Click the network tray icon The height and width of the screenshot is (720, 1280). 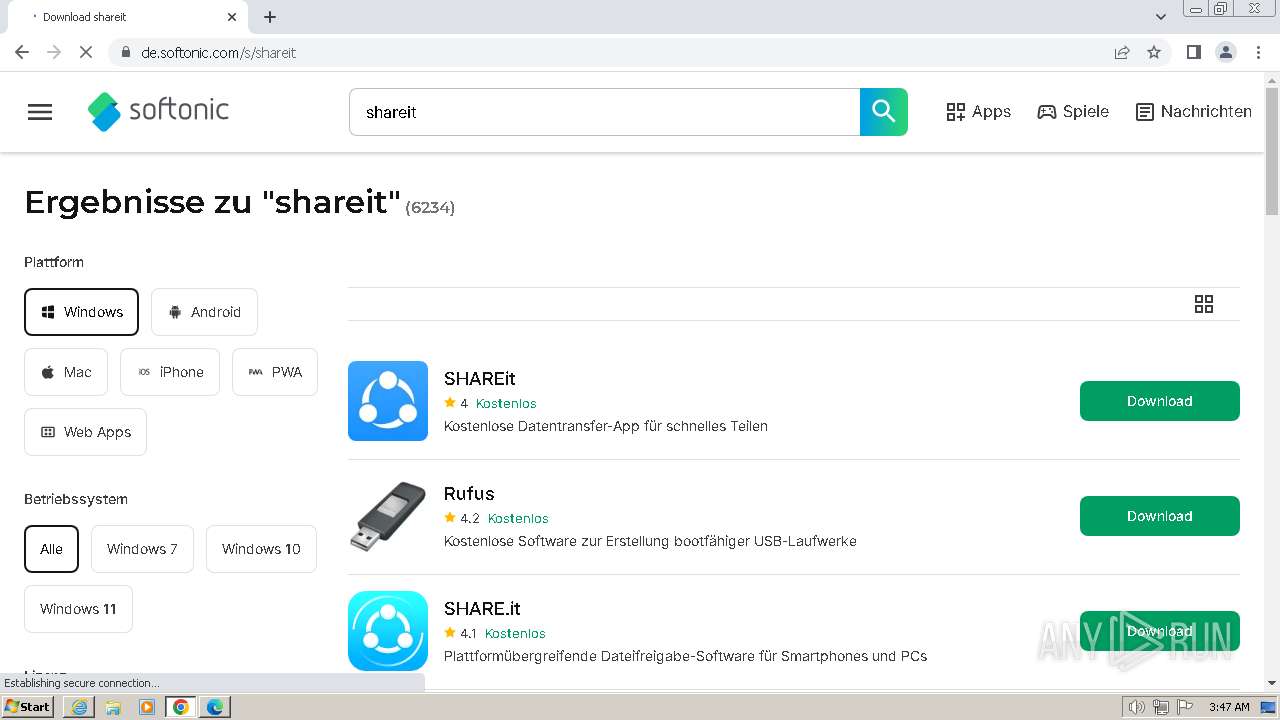click(1161, 707)
